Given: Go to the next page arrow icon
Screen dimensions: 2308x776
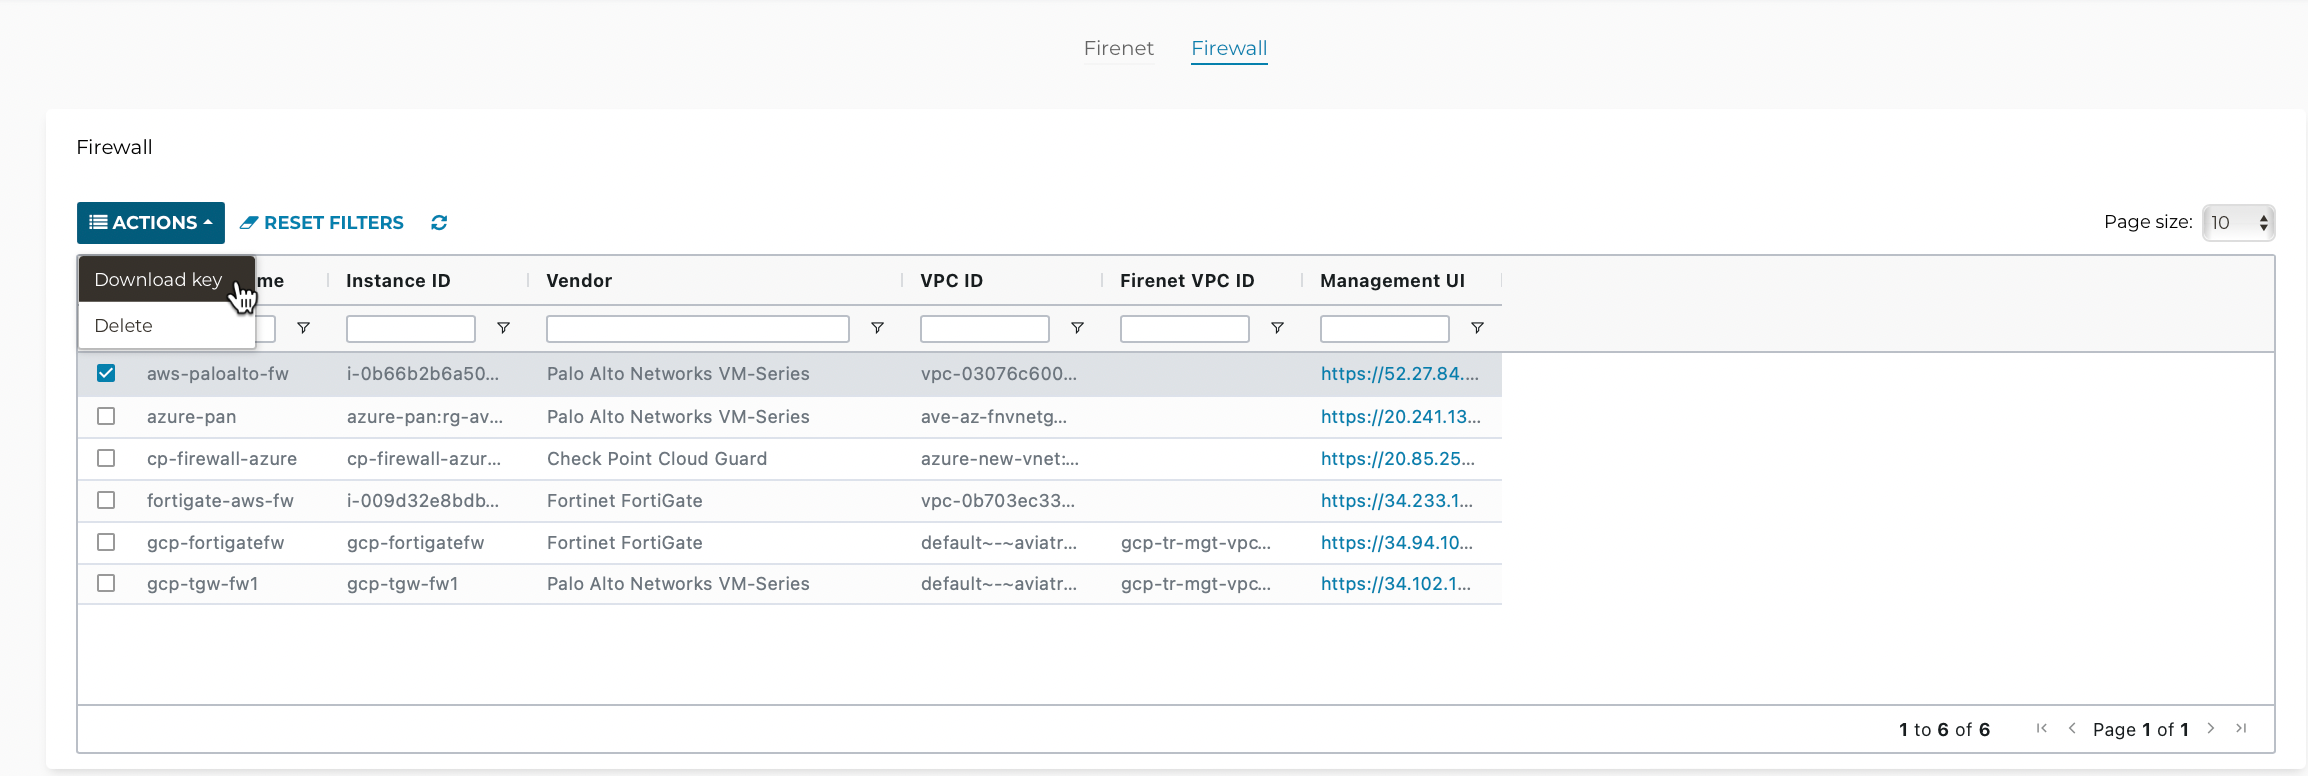Looking at the screenshot, I should pos(2211,729).
